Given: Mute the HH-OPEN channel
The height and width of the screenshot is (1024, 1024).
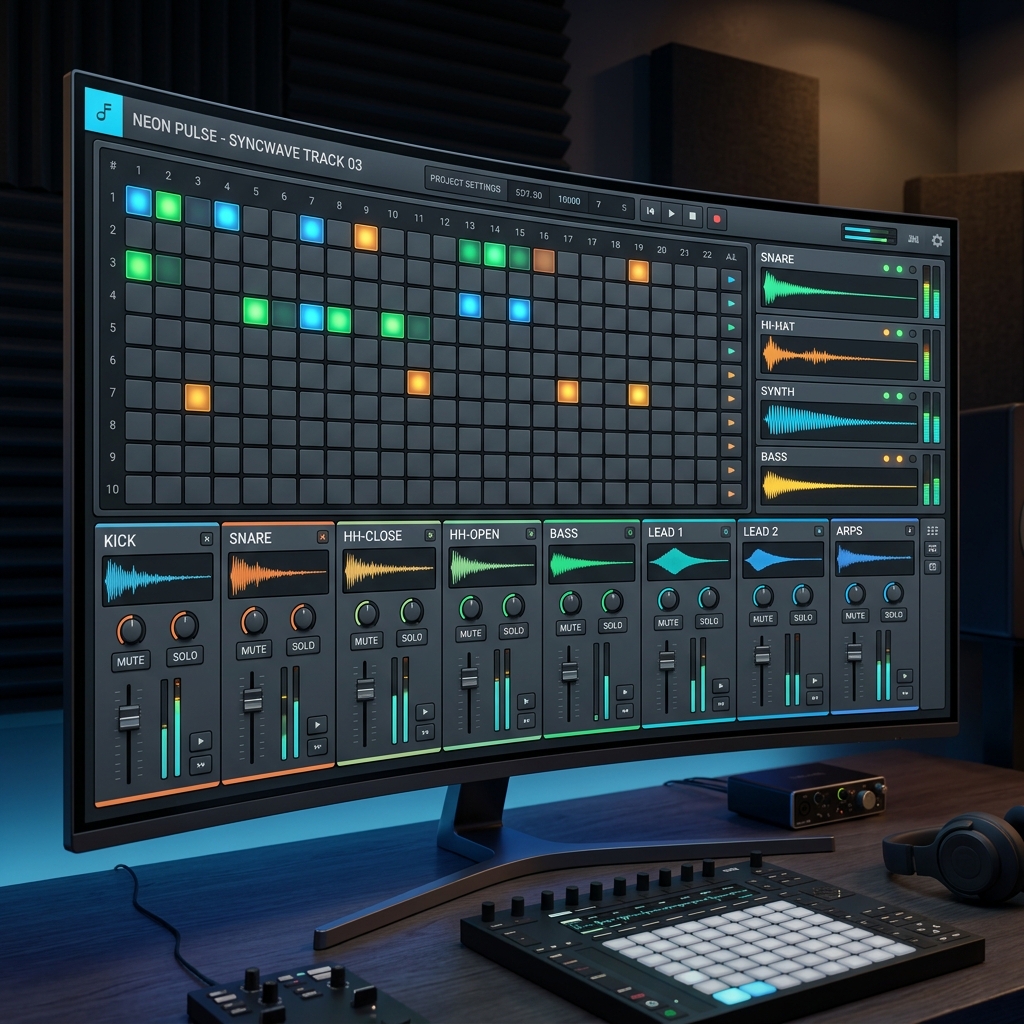Looking at the screenshot, I should [470, 633].
